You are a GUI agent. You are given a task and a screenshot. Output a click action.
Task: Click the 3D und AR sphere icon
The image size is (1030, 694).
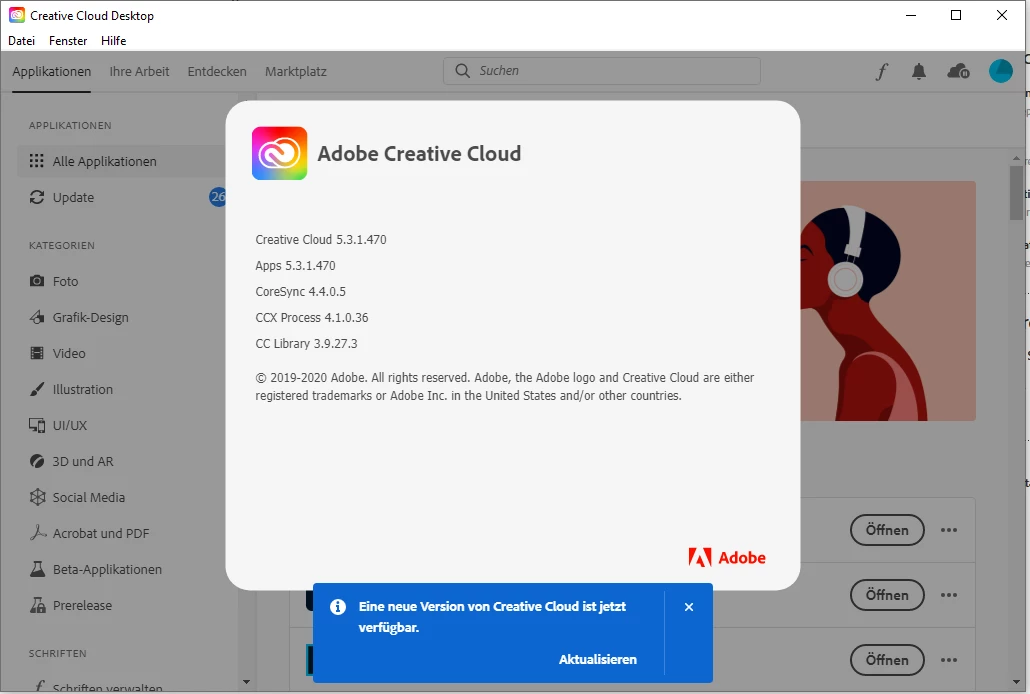[37, 461]
